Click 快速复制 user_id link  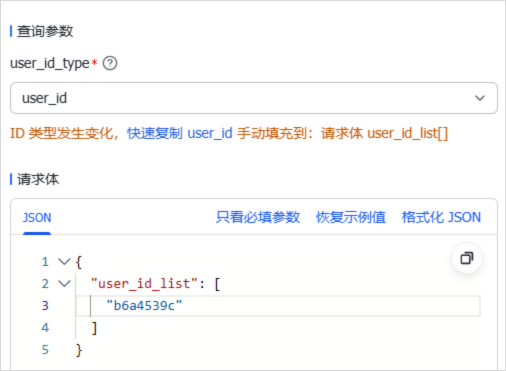tap(180, 133)
